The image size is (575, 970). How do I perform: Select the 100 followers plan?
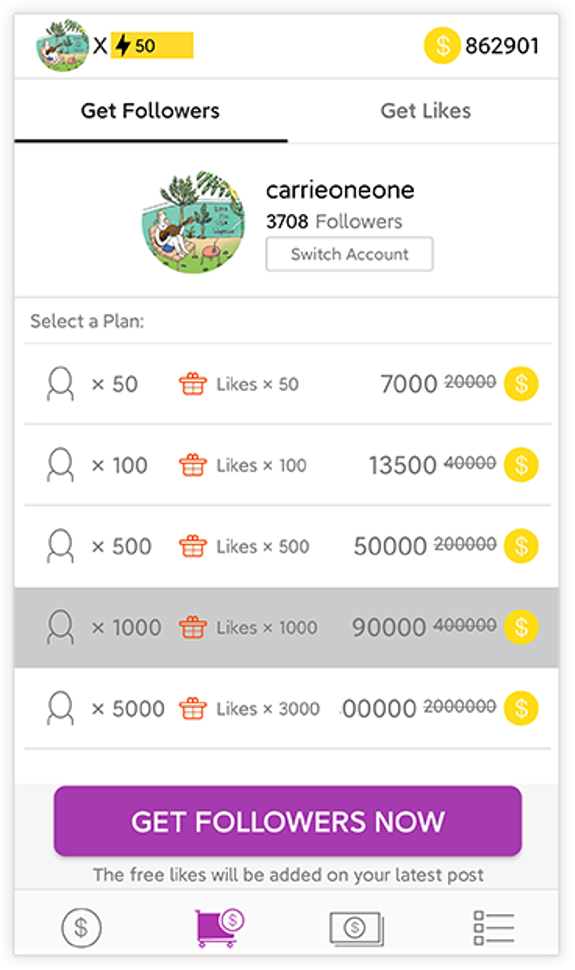tap(288, 465)
